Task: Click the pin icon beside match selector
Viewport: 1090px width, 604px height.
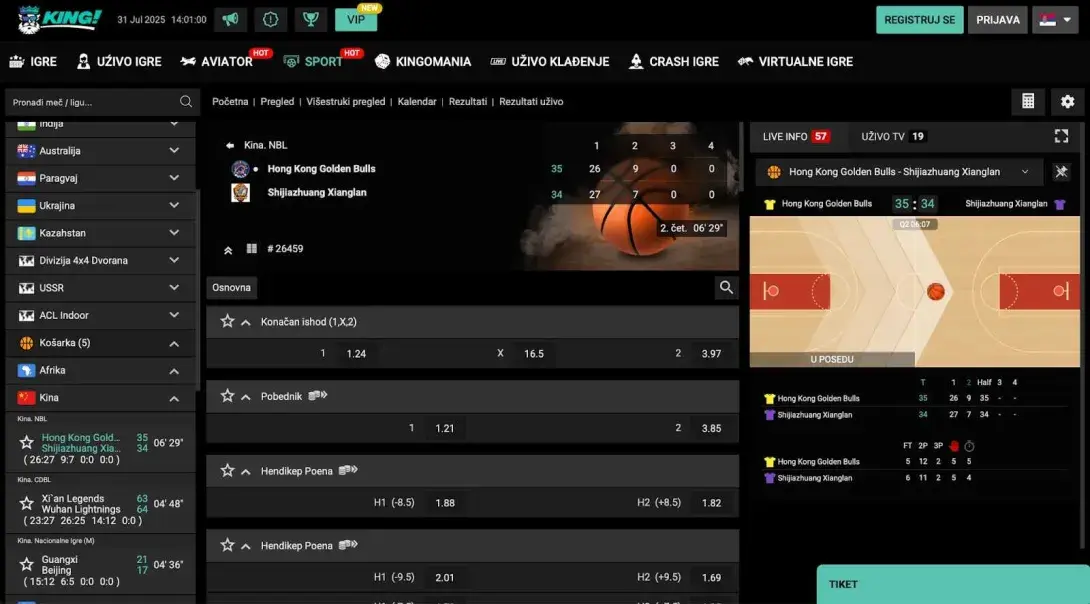Action: pos(1061,172)
